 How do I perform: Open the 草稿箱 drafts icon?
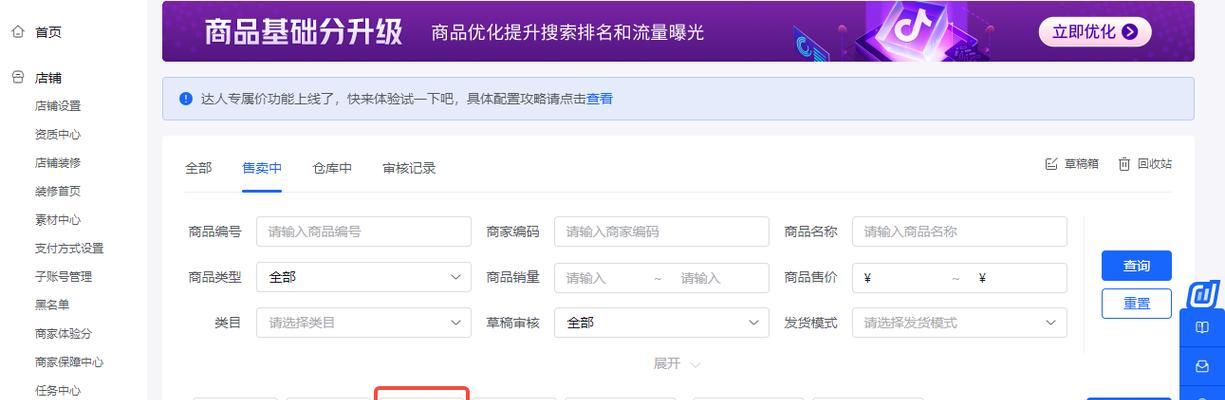(x=1051, y=164)
